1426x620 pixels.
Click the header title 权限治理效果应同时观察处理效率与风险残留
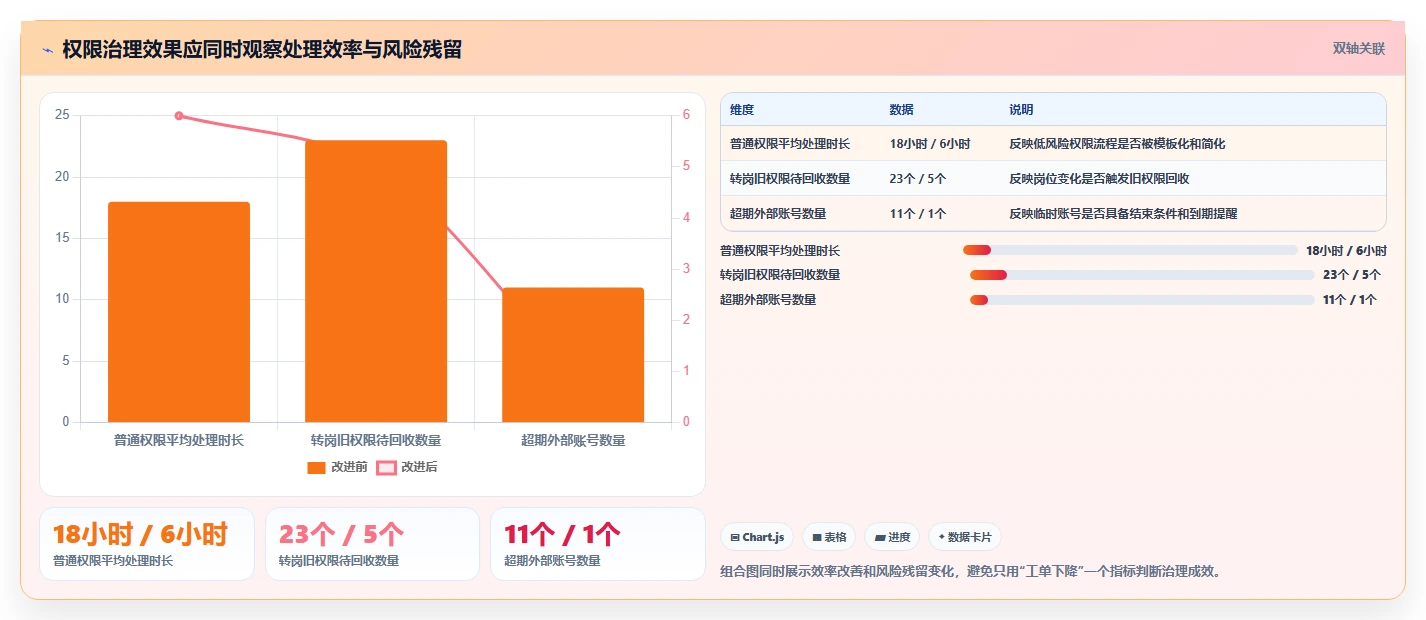point(262,50)
